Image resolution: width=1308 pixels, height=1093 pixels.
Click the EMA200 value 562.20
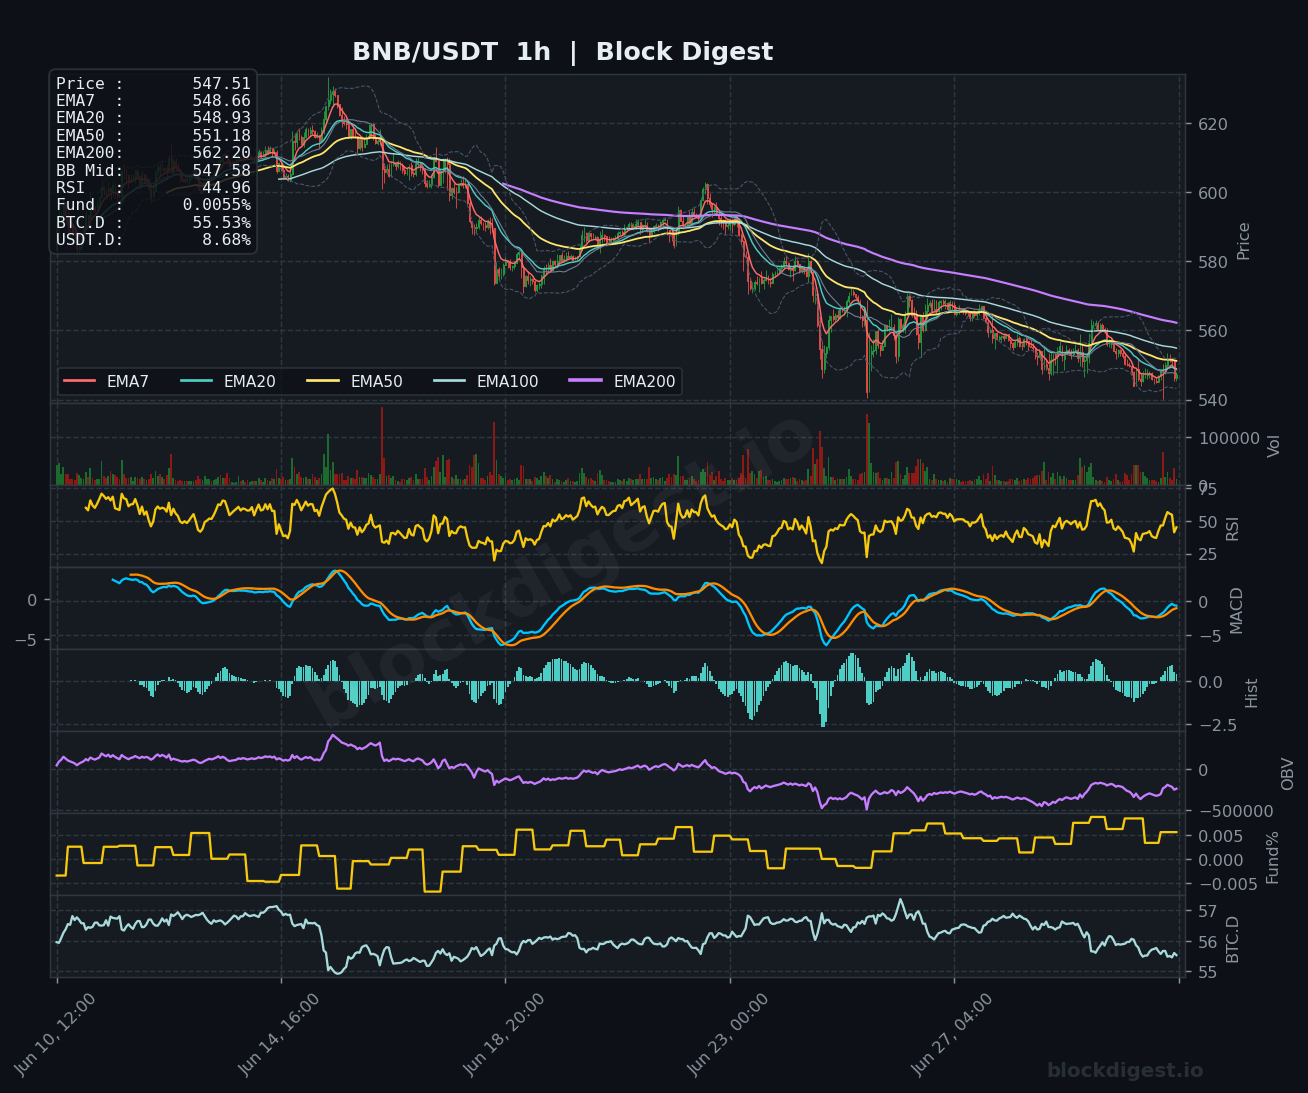[222, 153]
